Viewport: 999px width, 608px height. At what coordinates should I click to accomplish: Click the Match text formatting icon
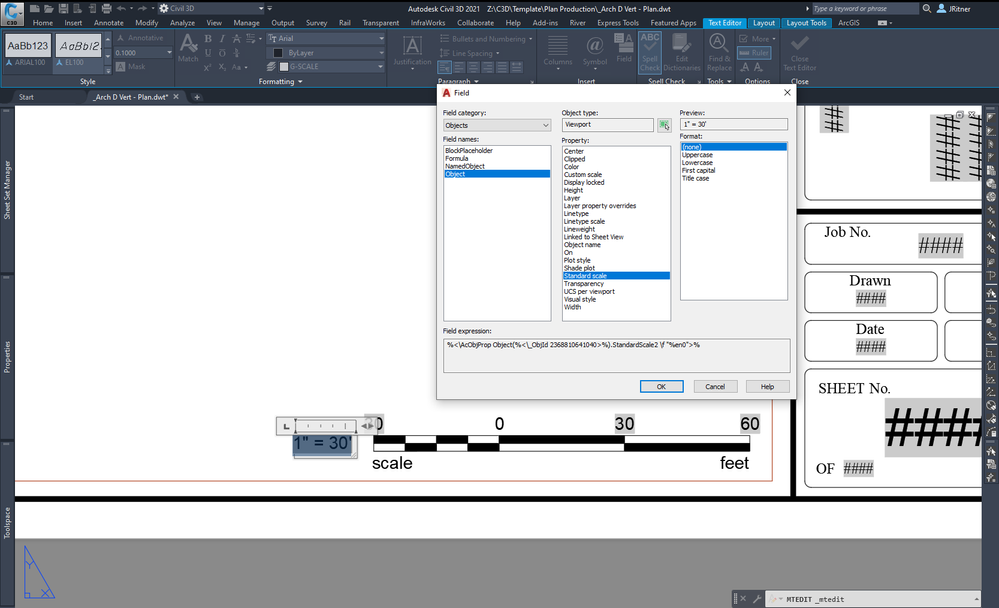click(187, 46)
